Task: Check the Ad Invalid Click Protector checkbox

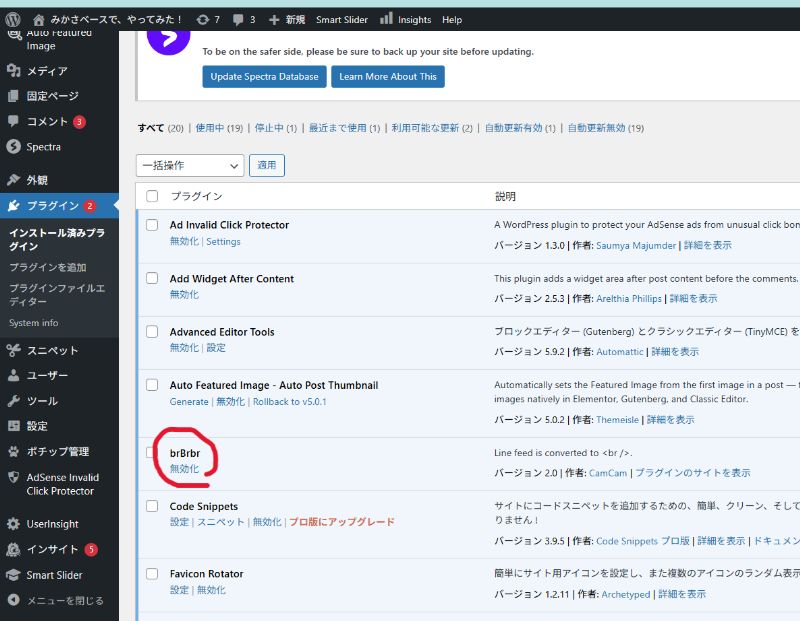Action: [152, 225]
